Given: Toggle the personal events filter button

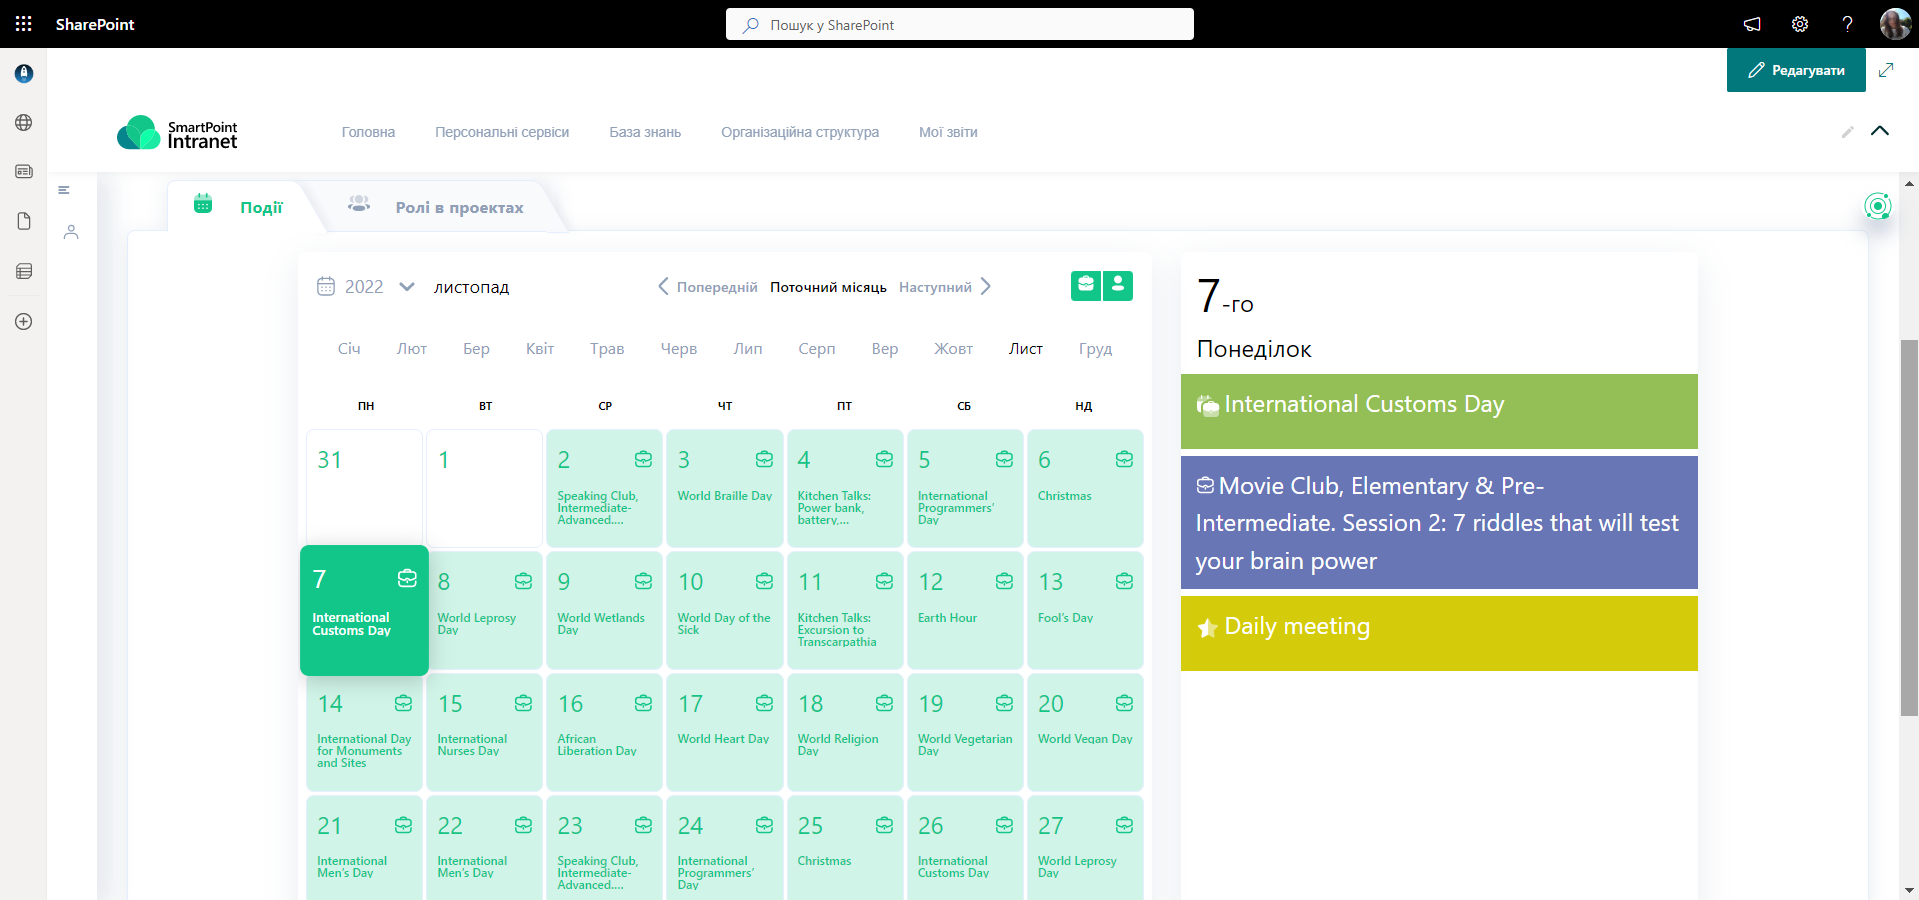Looking at the screenshot, I should pos(1118,286).
